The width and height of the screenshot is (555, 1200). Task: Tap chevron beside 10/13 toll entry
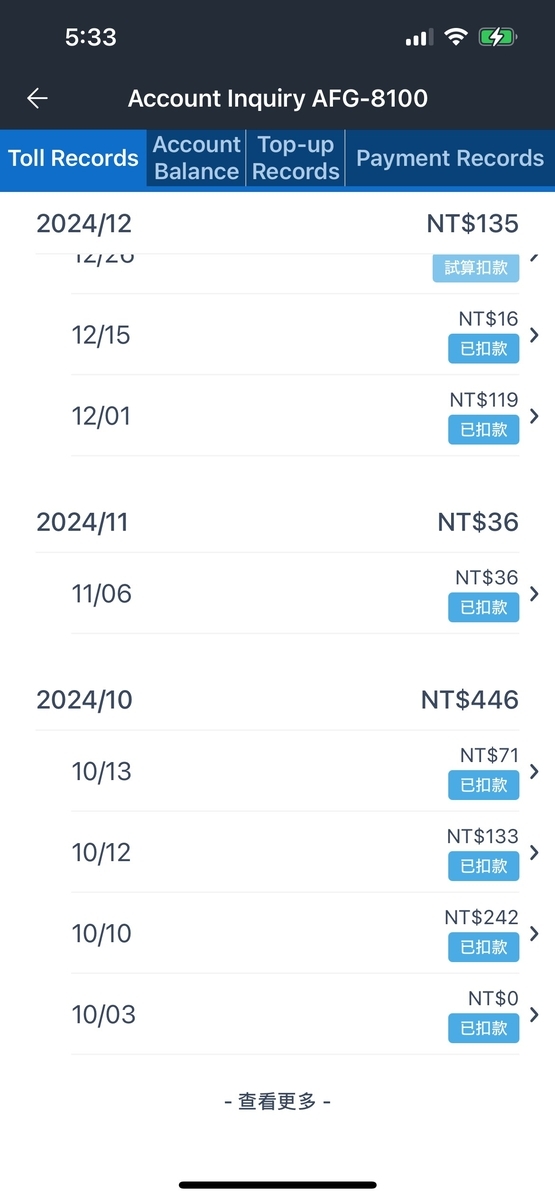(534, 771)
